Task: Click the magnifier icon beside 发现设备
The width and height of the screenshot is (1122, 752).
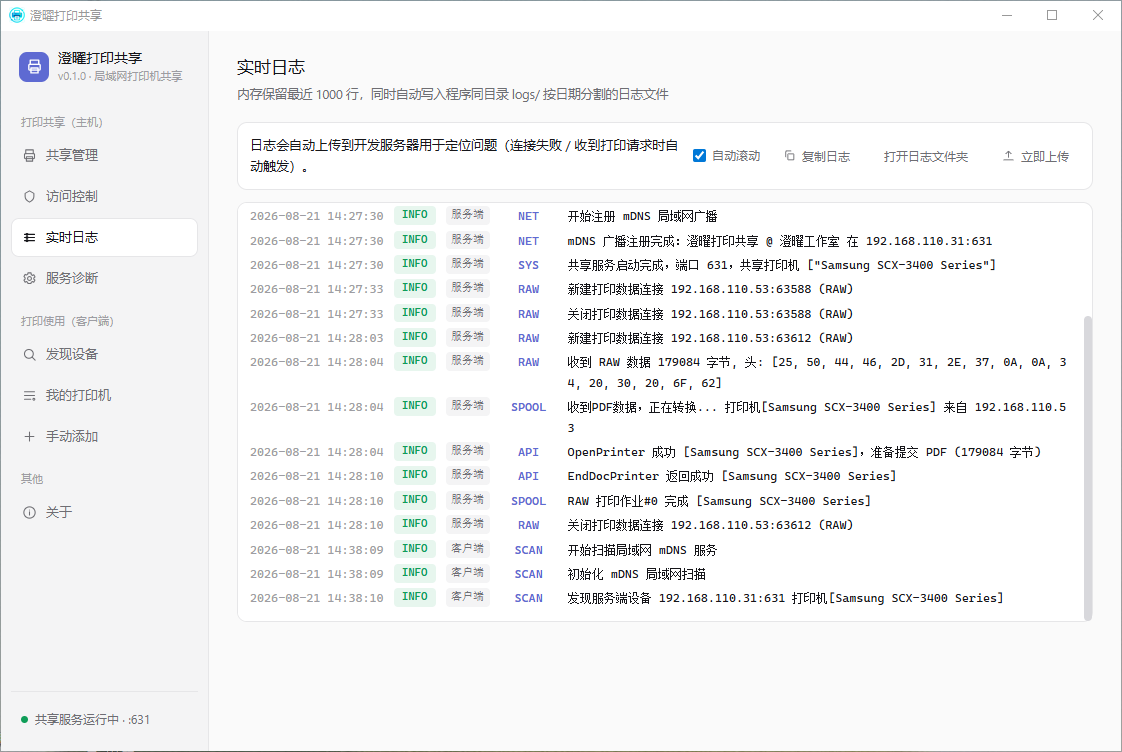Action: pos(29,355)
